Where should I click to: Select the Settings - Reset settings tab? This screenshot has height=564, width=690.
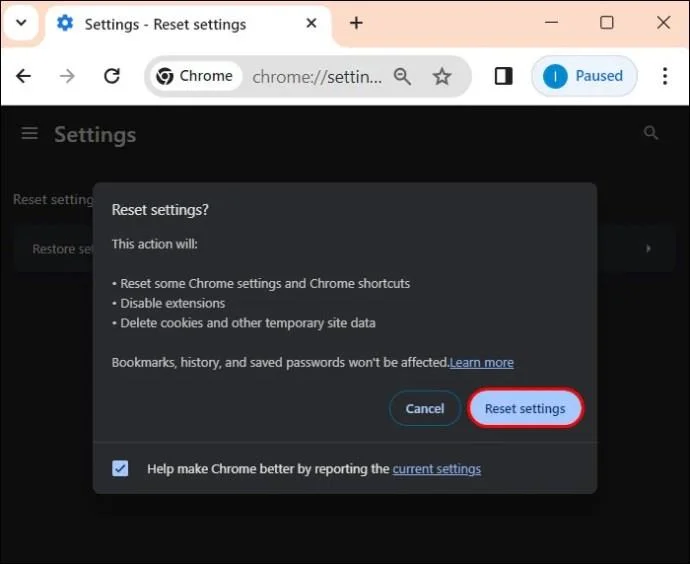[188, 24]
